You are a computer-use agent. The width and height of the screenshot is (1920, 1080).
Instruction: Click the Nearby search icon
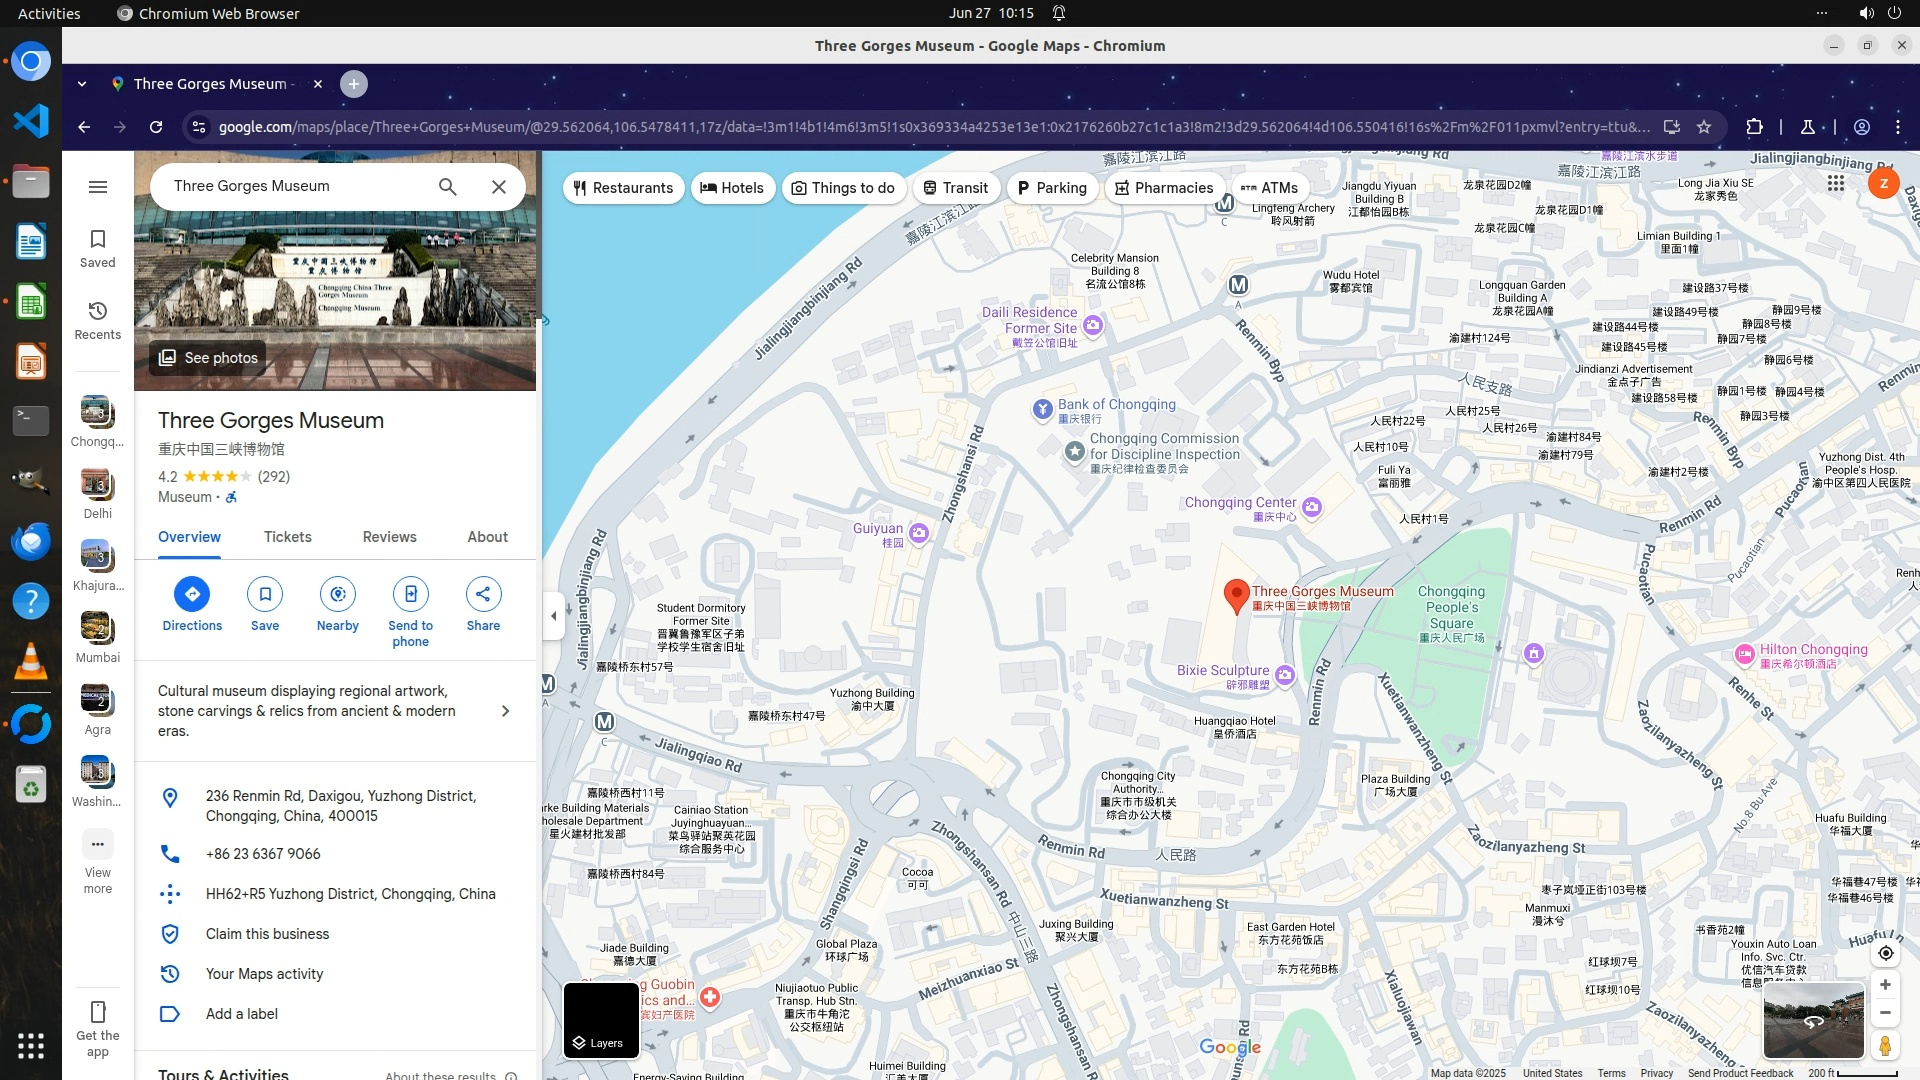coord(338,594)
